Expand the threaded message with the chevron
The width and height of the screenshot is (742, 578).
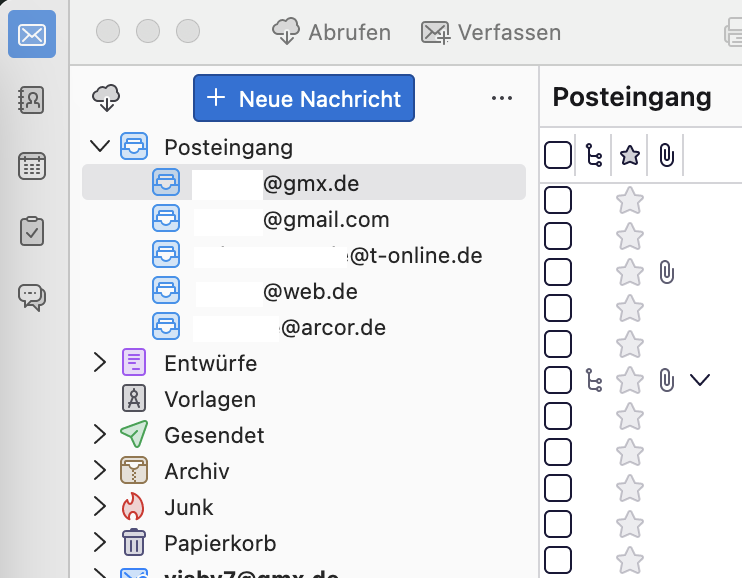pyautogui.click(x=700, y=379)
